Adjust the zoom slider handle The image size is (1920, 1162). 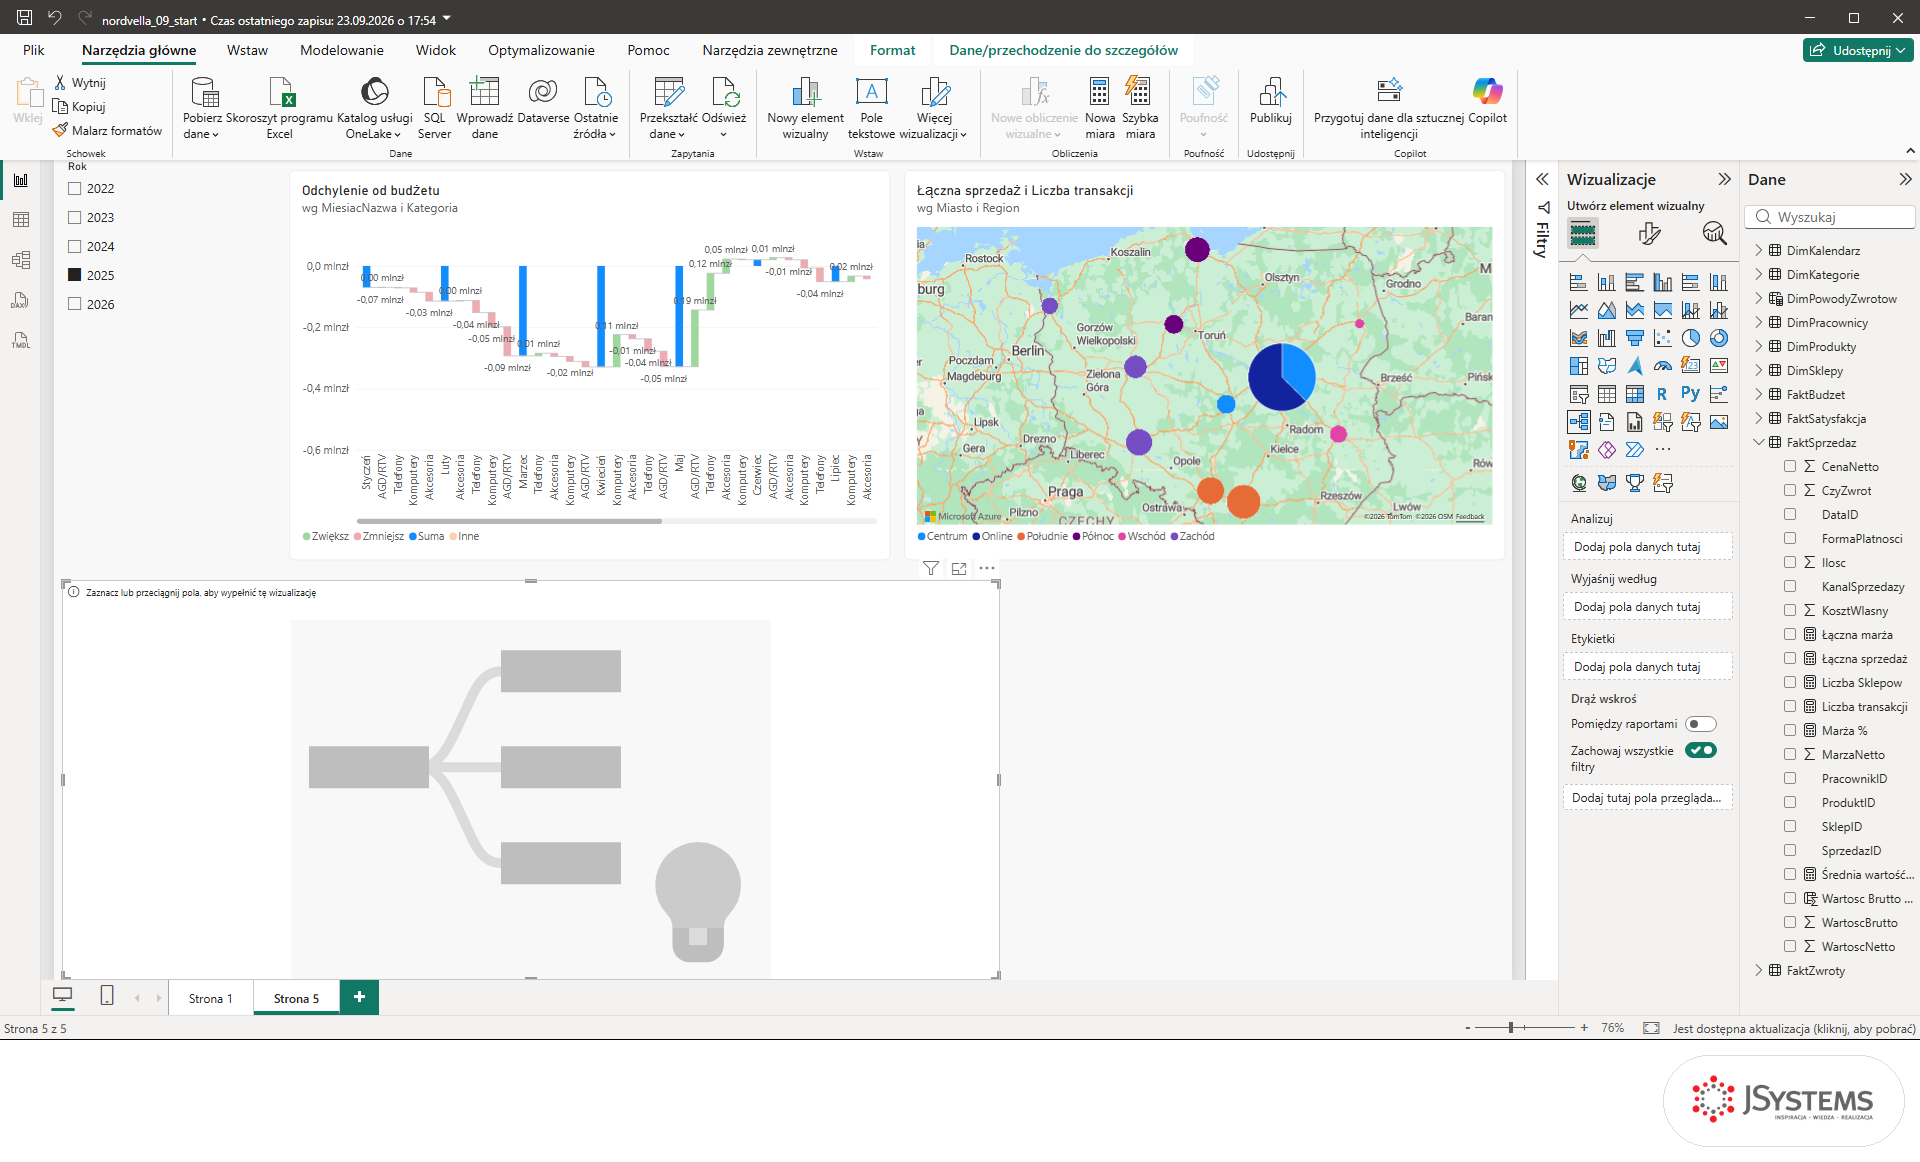(1511, 1028)
